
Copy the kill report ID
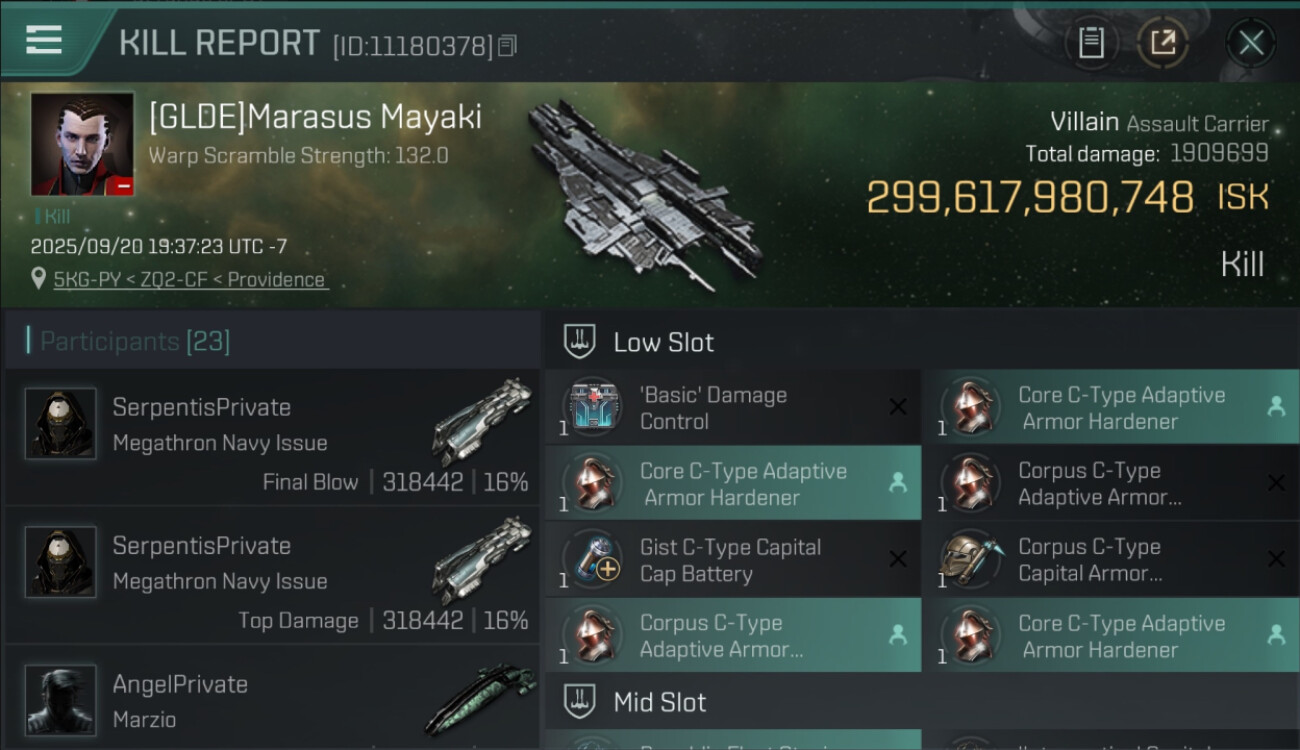508,46
